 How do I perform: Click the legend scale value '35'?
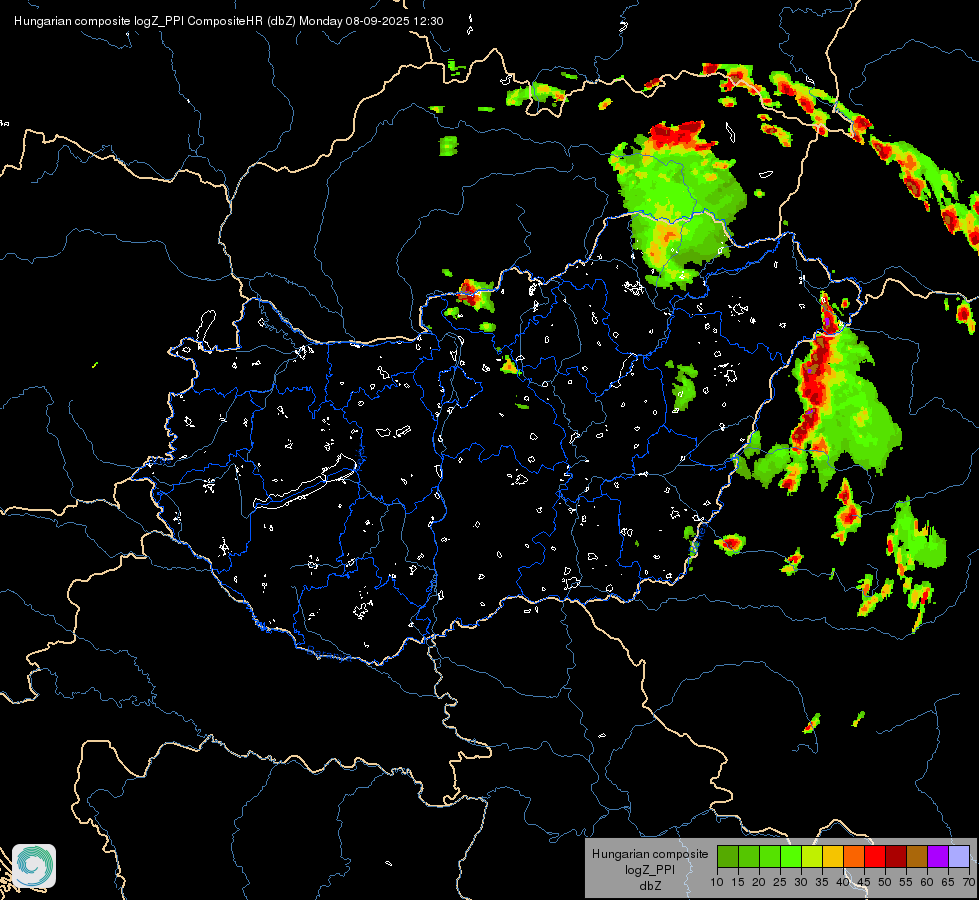822,882
